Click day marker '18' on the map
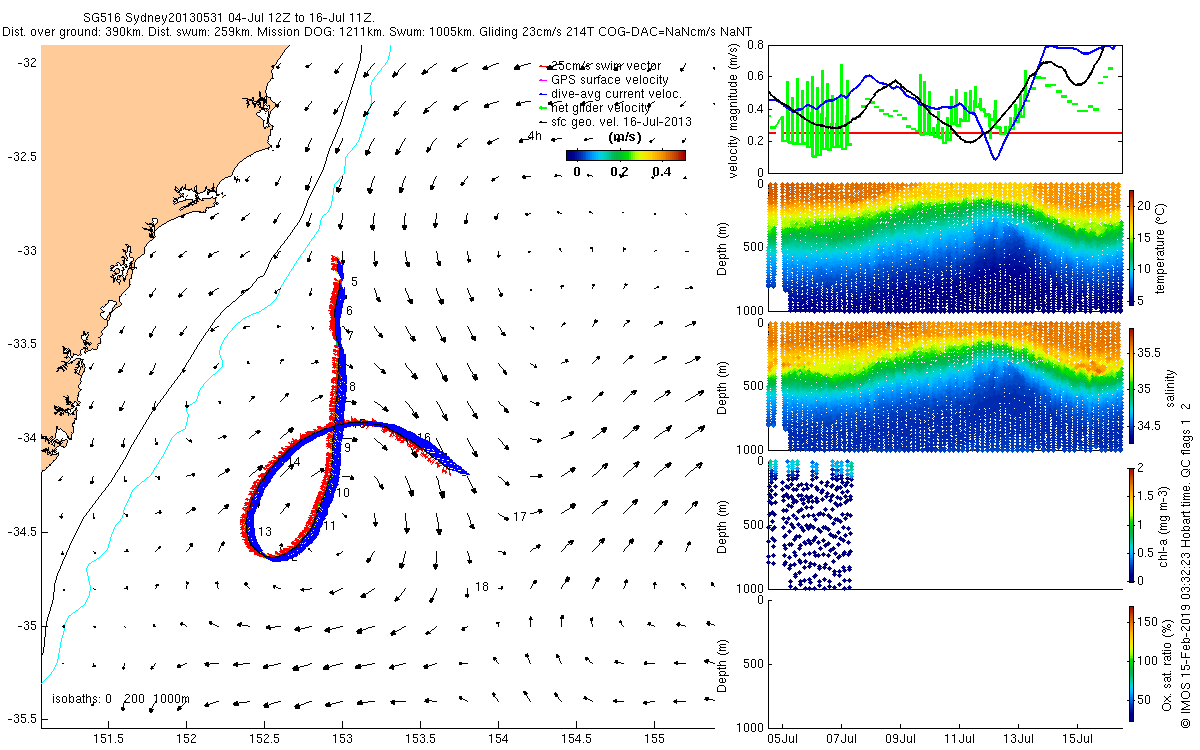The height and width of the screenshot is (750, 1200). click(x=482, y=587)
